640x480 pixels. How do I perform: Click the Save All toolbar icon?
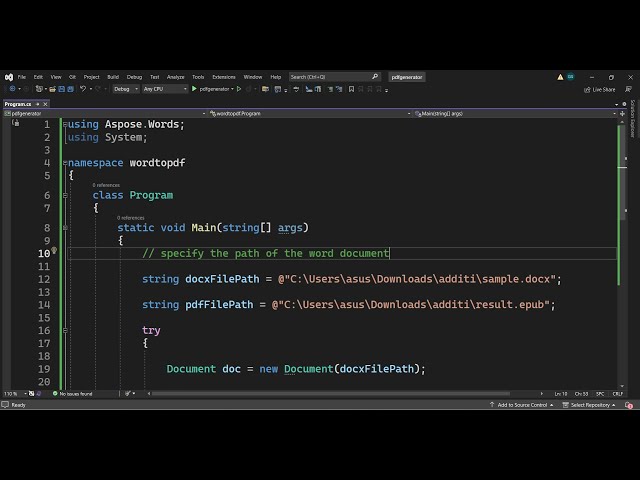pos(68,89)
